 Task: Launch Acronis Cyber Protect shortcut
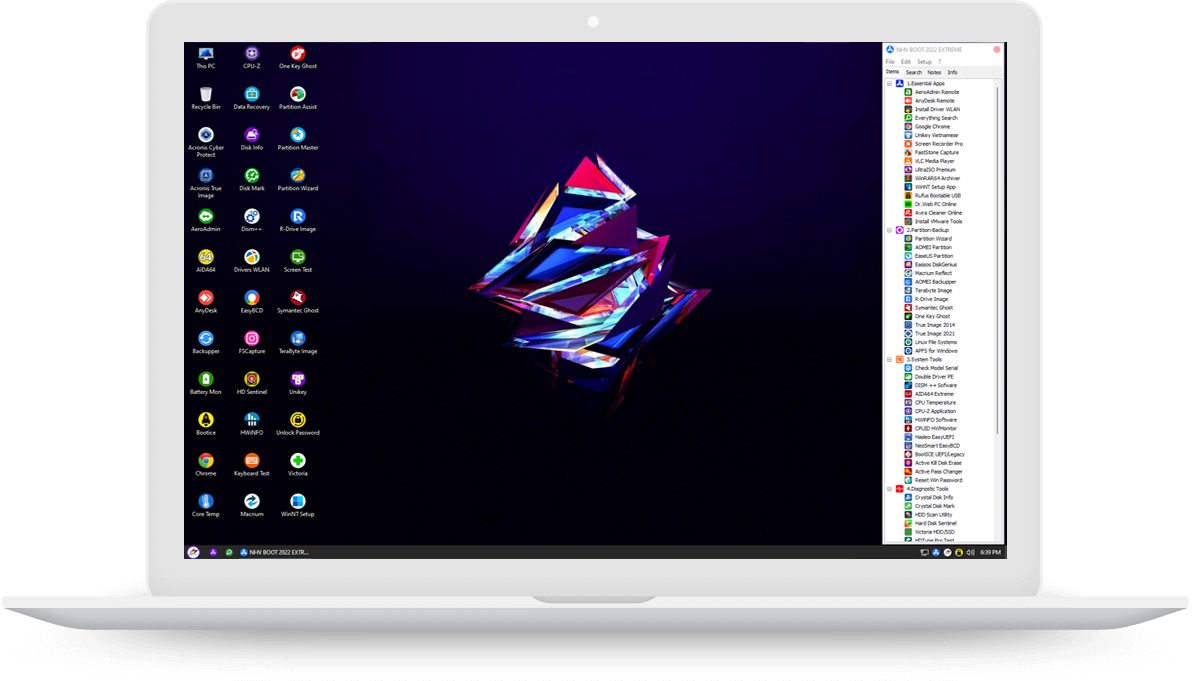(205, 141)
